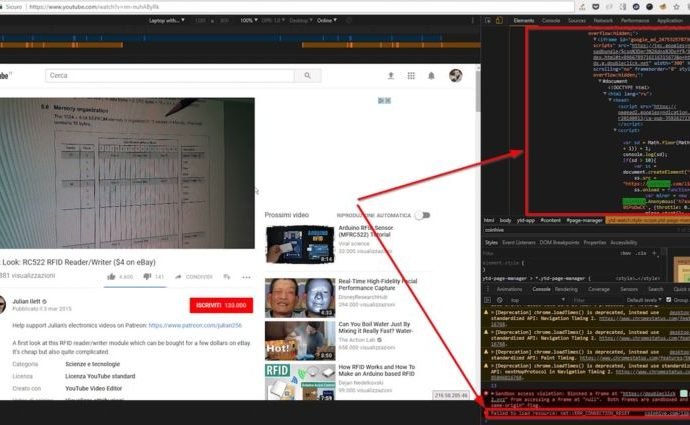This screenshot has height=425, width=690.
Task: Click the :hov toggle in Styles pane
Action: (625, 253)
